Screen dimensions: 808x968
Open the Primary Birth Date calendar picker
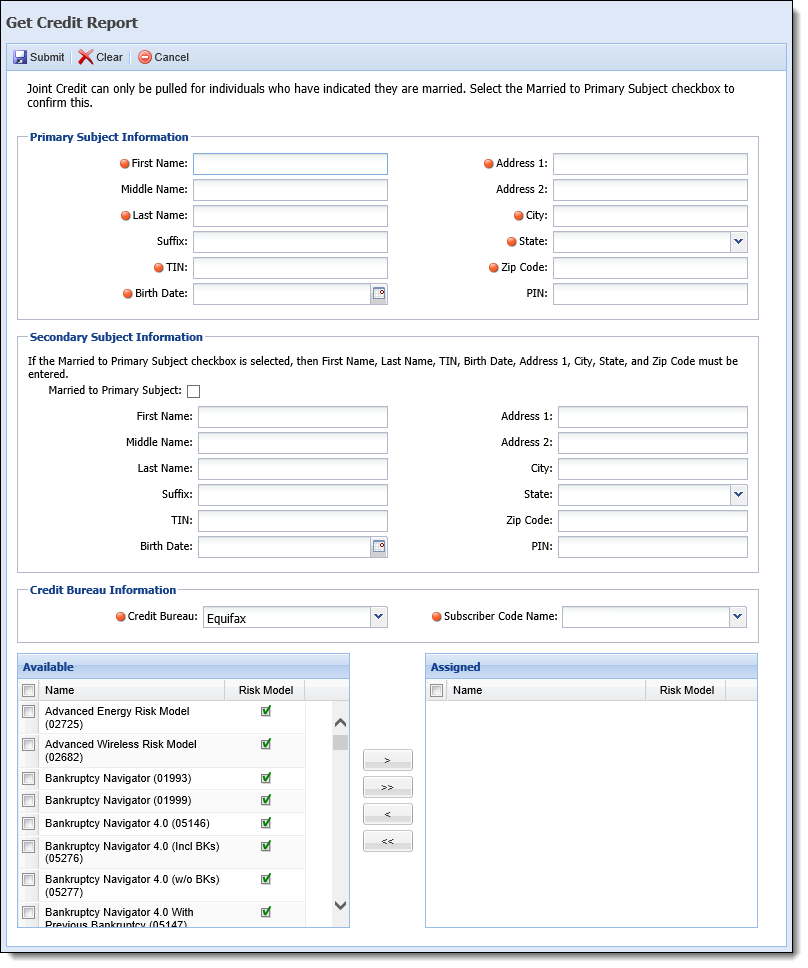(x=379, y=294)
